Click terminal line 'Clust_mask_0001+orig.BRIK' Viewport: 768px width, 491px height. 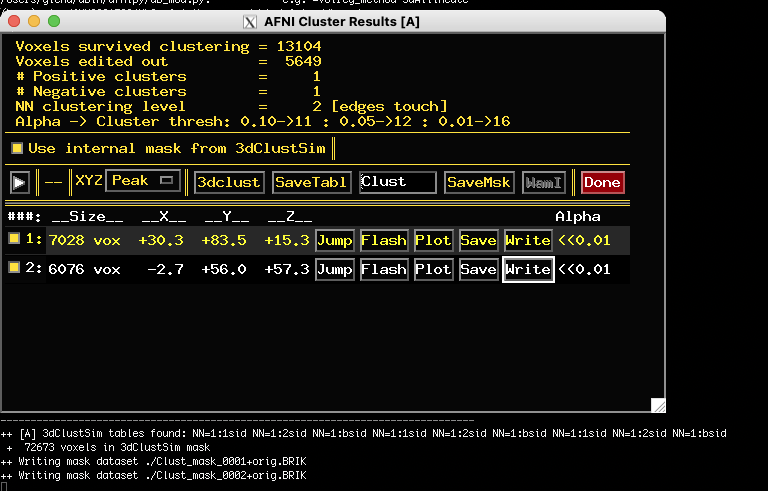coord(154,462)
